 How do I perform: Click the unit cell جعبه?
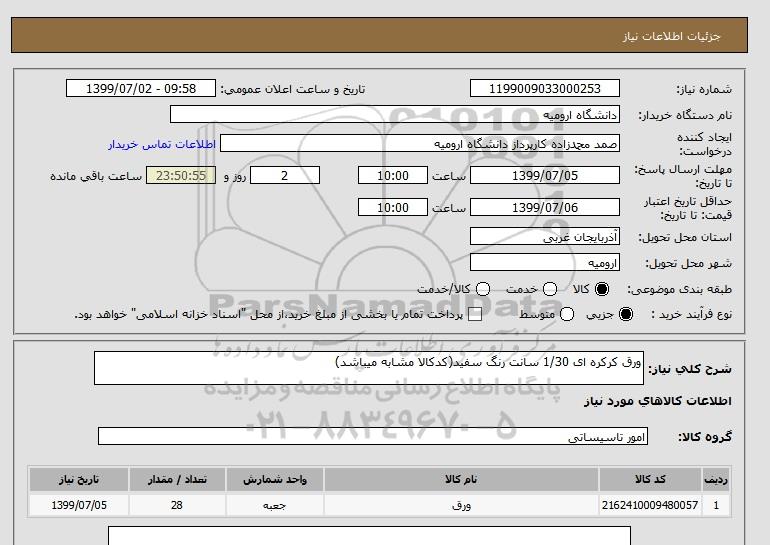click(x=275, y=505)
